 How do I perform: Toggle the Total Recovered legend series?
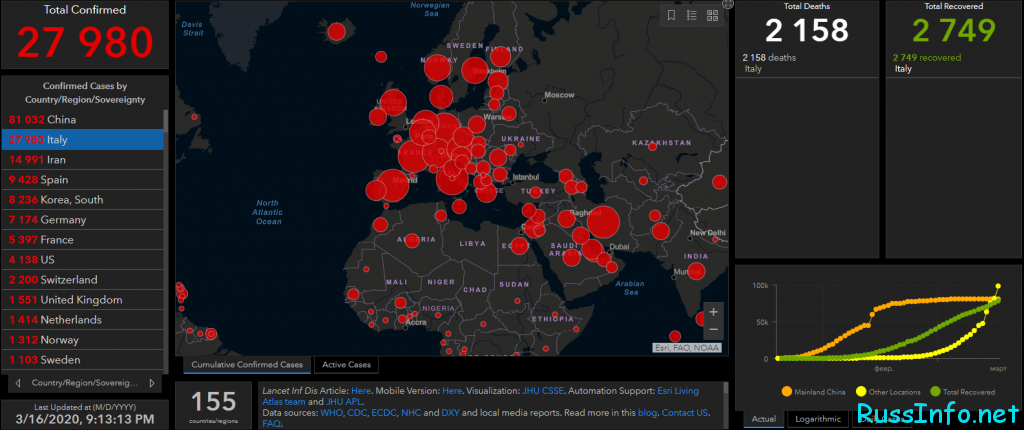pyautogui.click(x=963, y=392)
